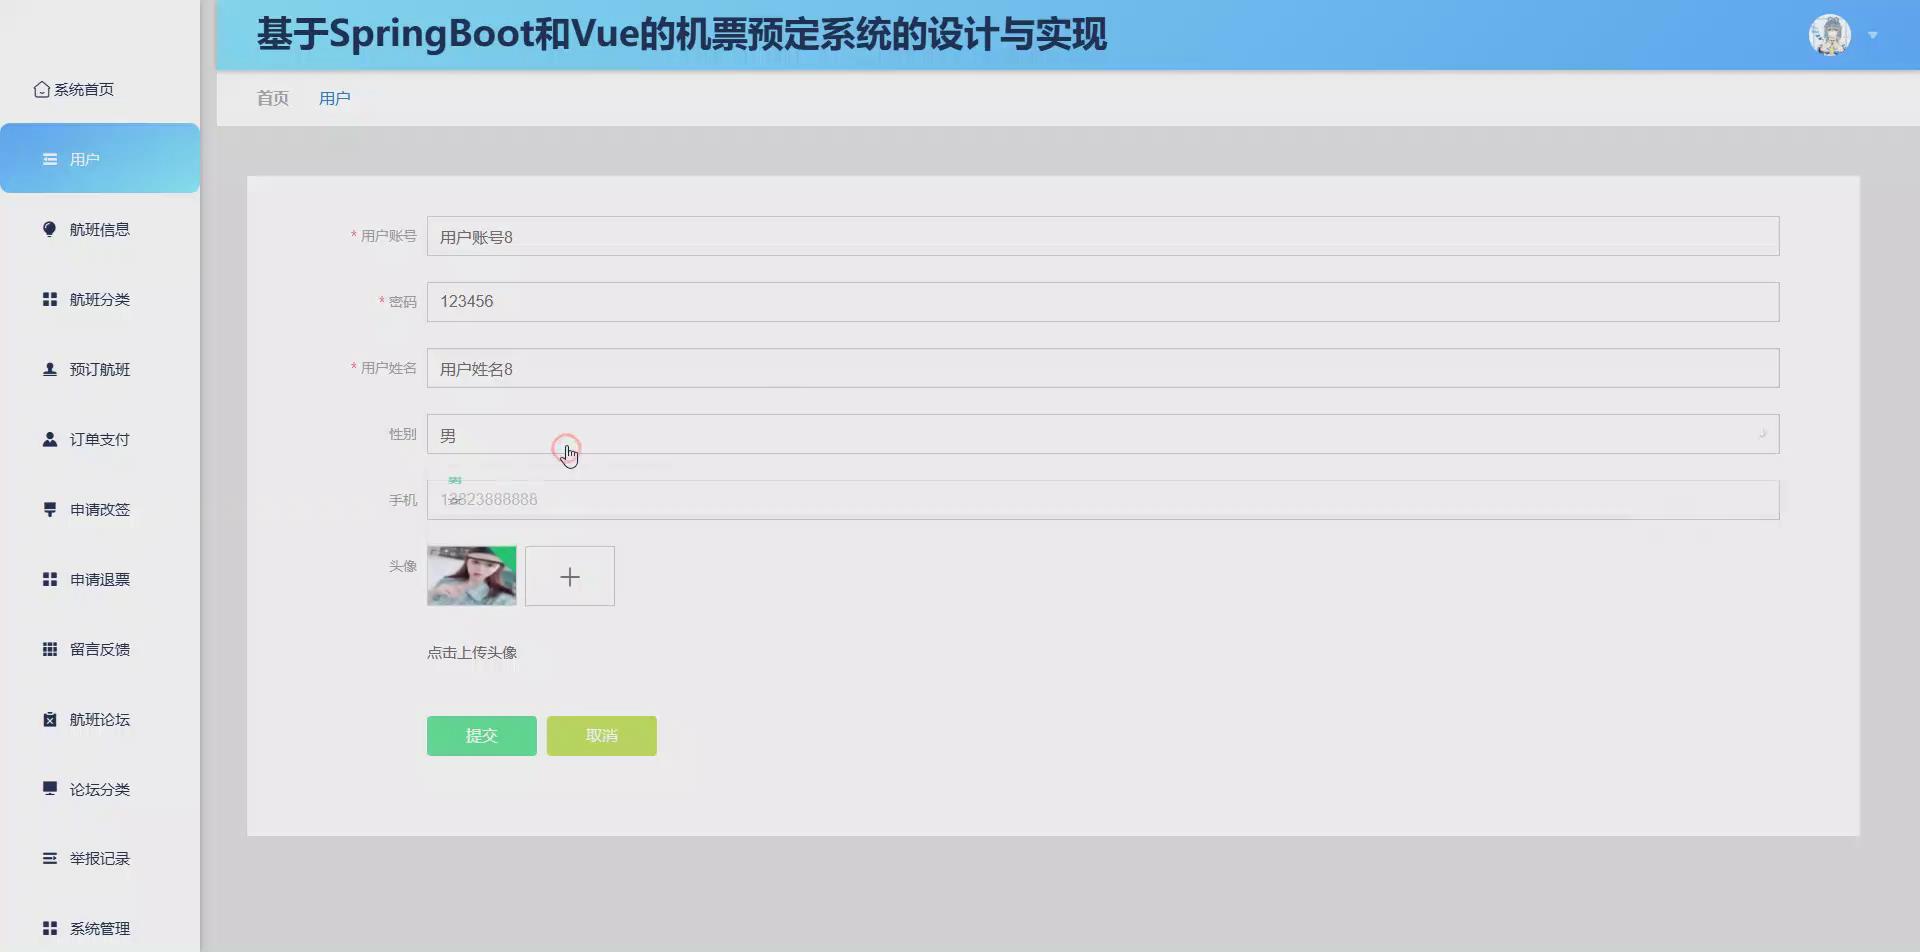Click the page title 基于SpringBoot和Vue的机票预定系统
The width and height of the screenshot is (1920, 952).
click(x=682, y=35)
